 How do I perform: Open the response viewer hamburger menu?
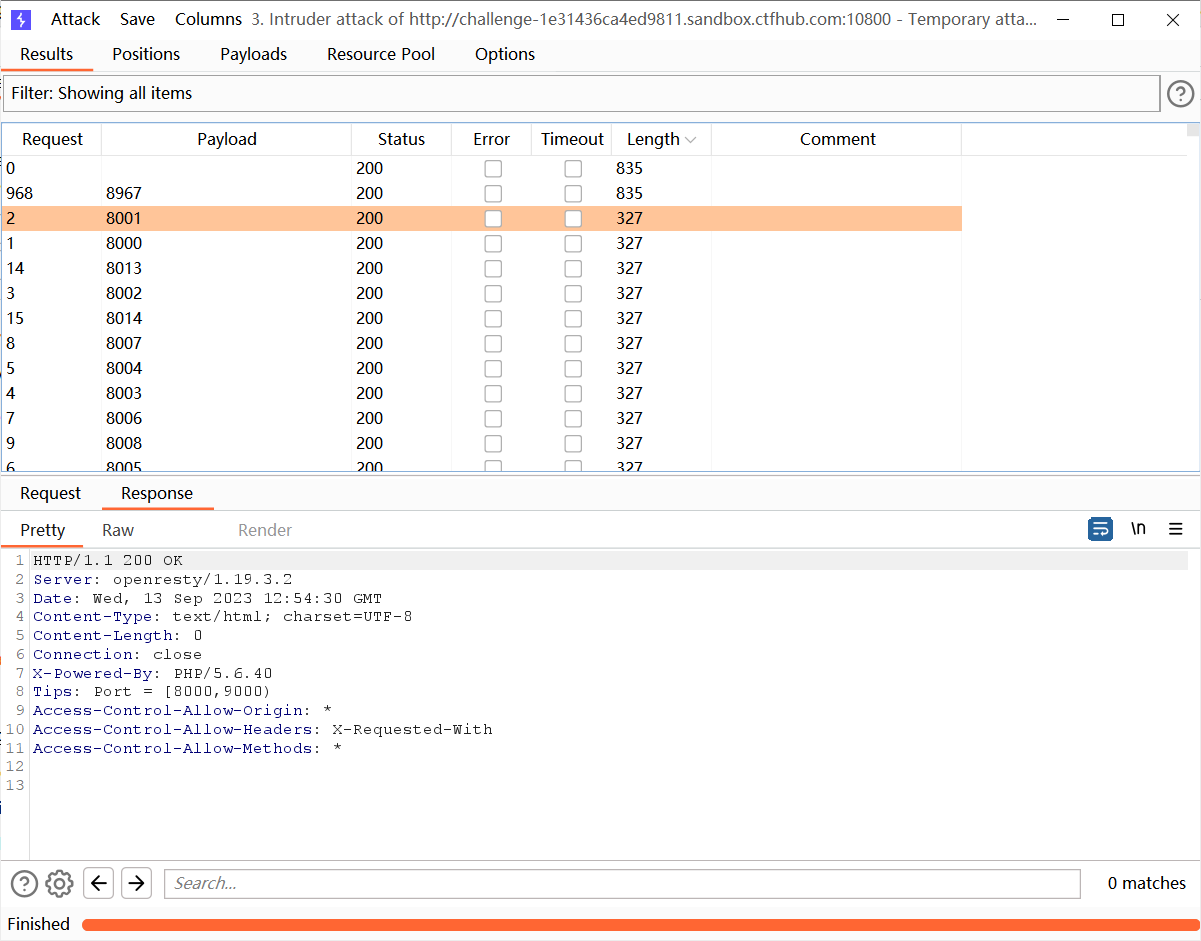click(x=1176, y=529)
